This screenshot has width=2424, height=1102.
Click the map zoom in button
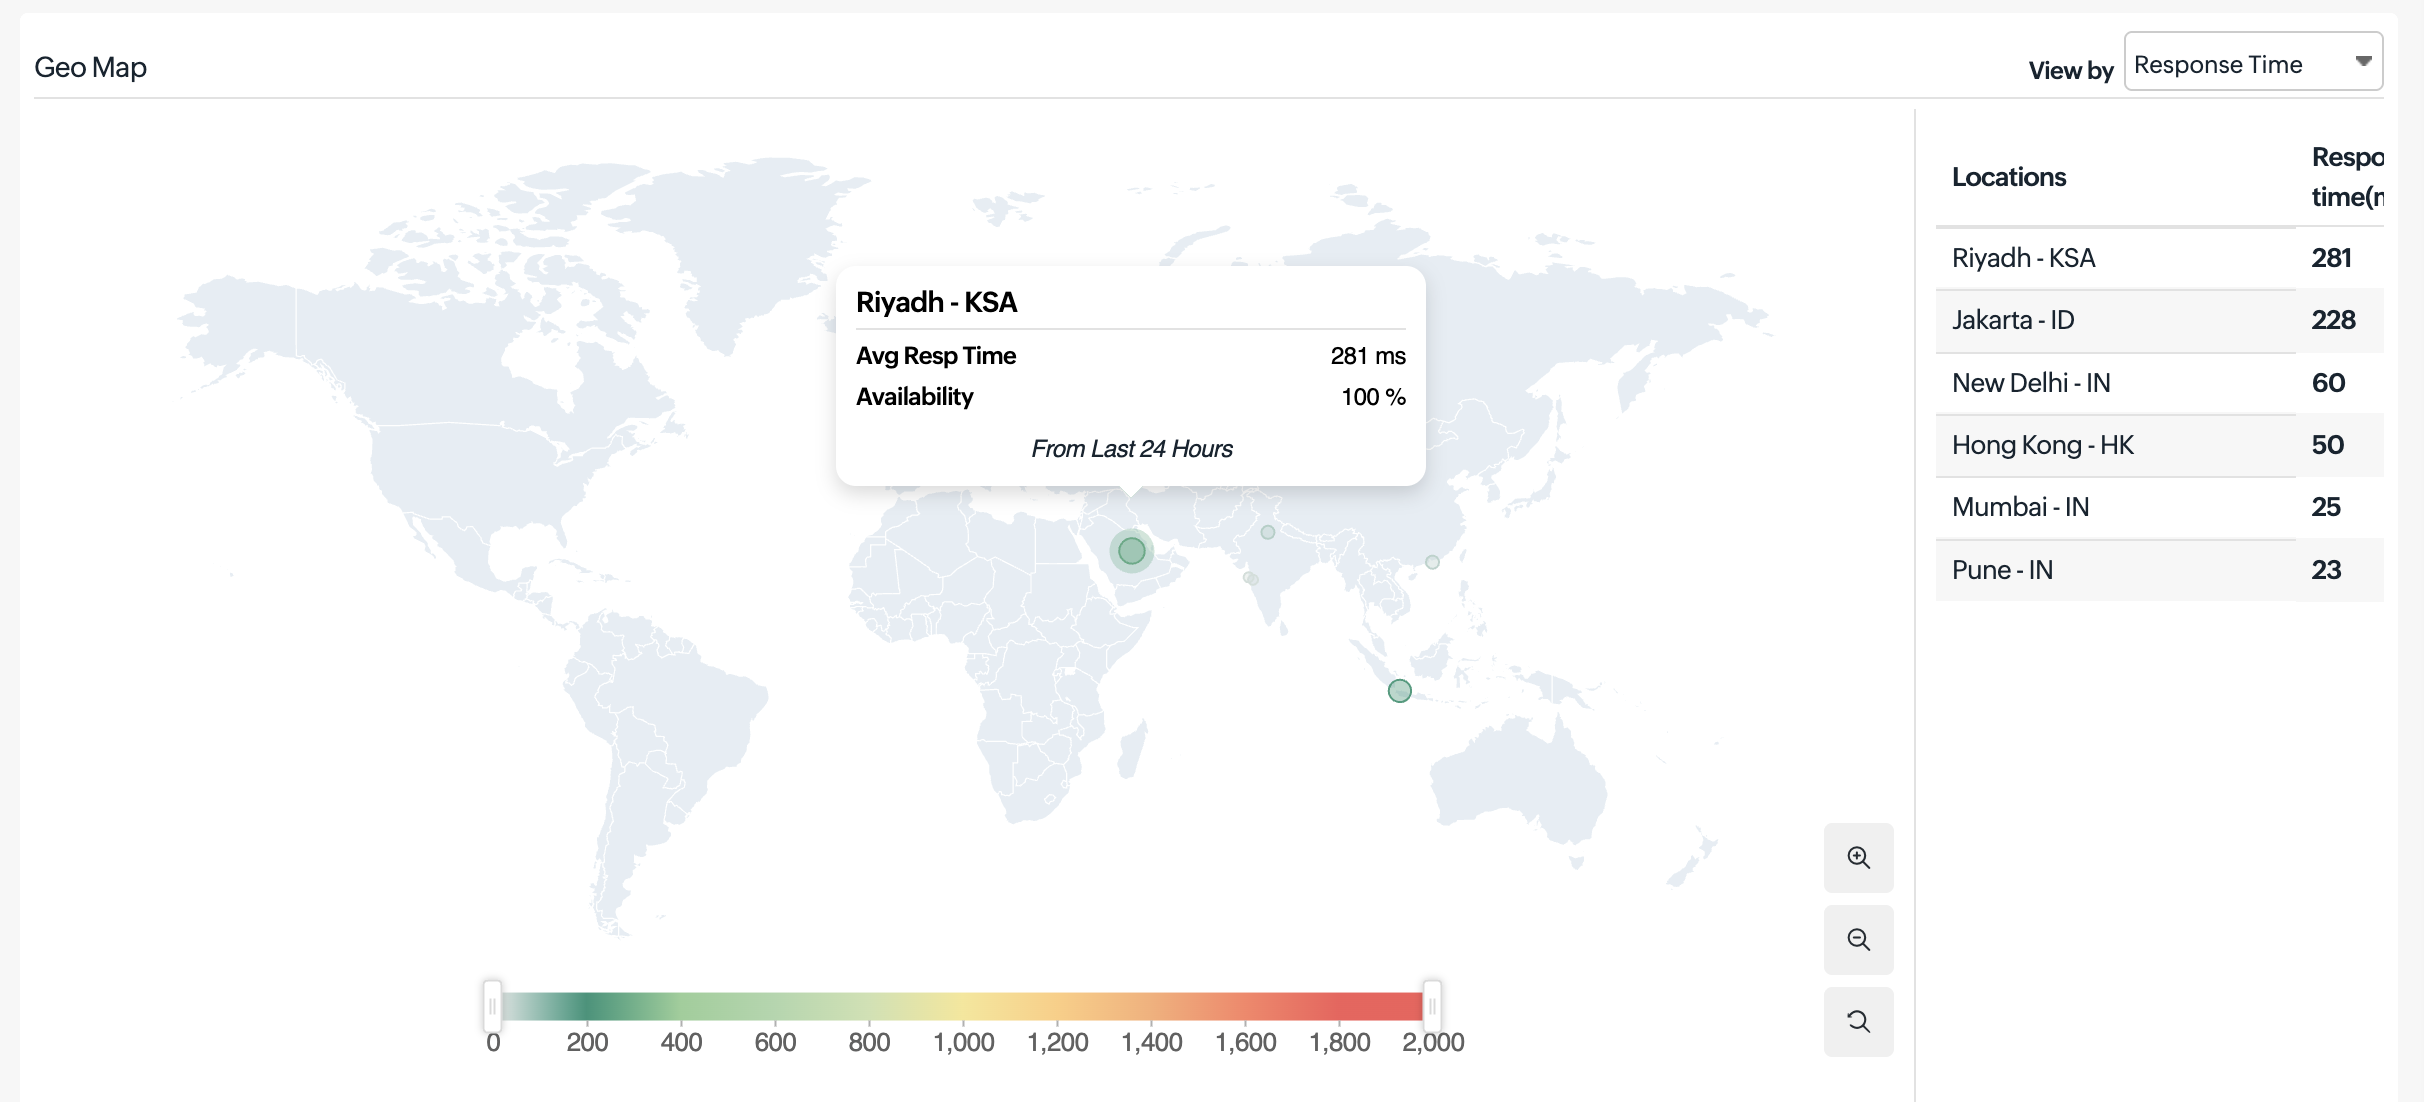pos(1858,858)
